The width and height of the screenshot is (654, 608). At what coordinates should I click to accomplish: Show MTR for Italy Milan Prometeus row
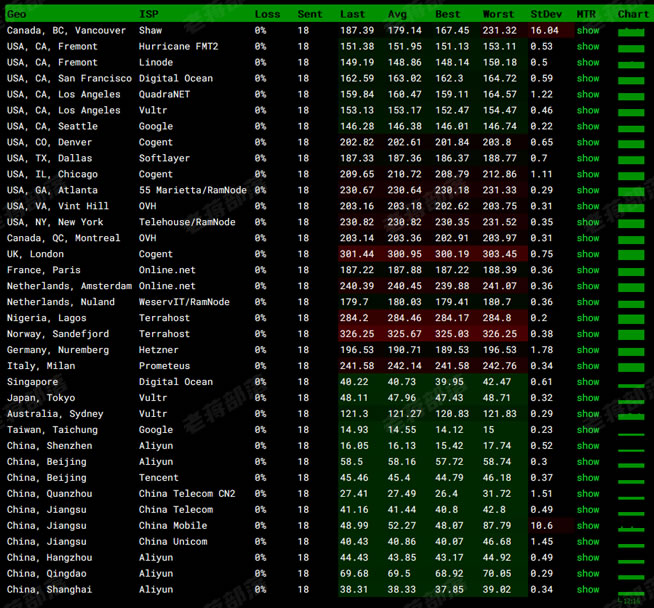click(x=588, y=366)
